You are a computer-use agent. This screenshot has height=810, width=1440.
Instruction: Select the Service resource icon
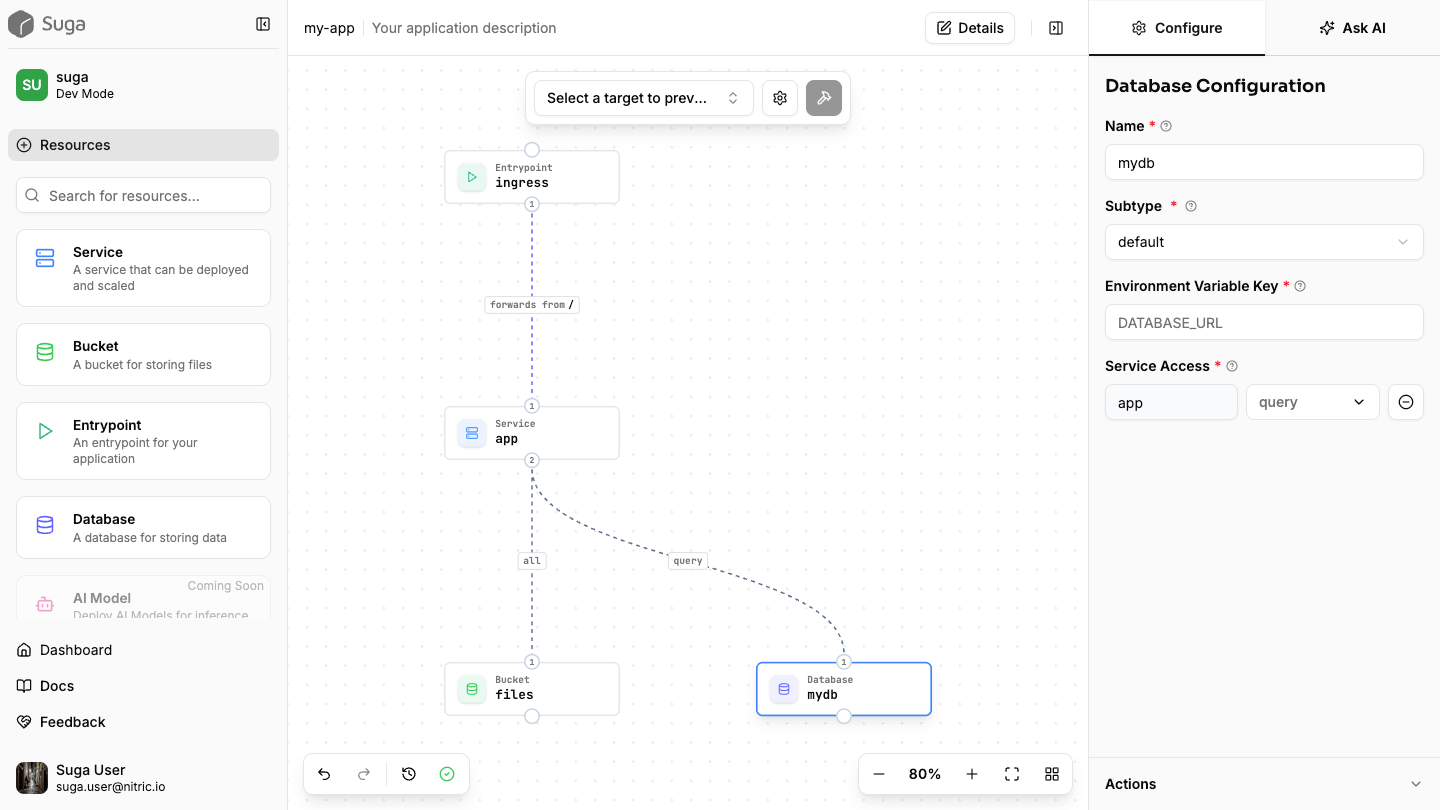[x=45, y=259]
